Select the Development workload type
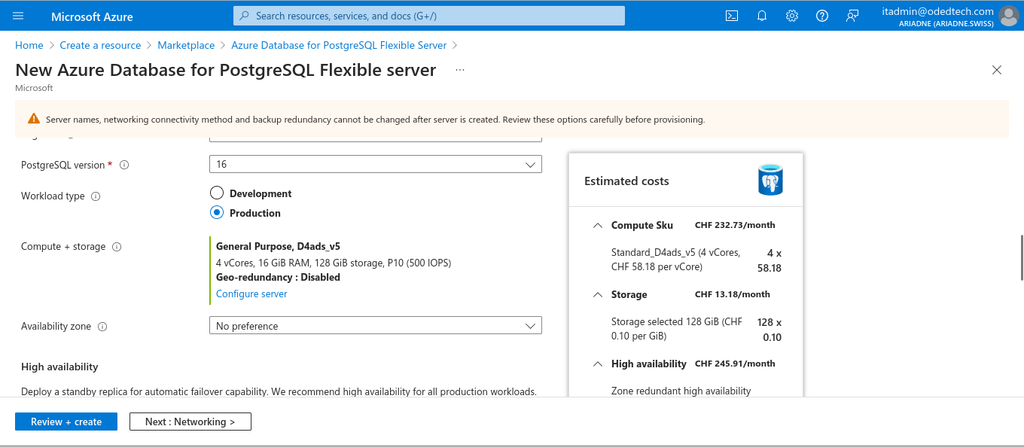Viewport: 1024px width, 447px height. [216, 193]
